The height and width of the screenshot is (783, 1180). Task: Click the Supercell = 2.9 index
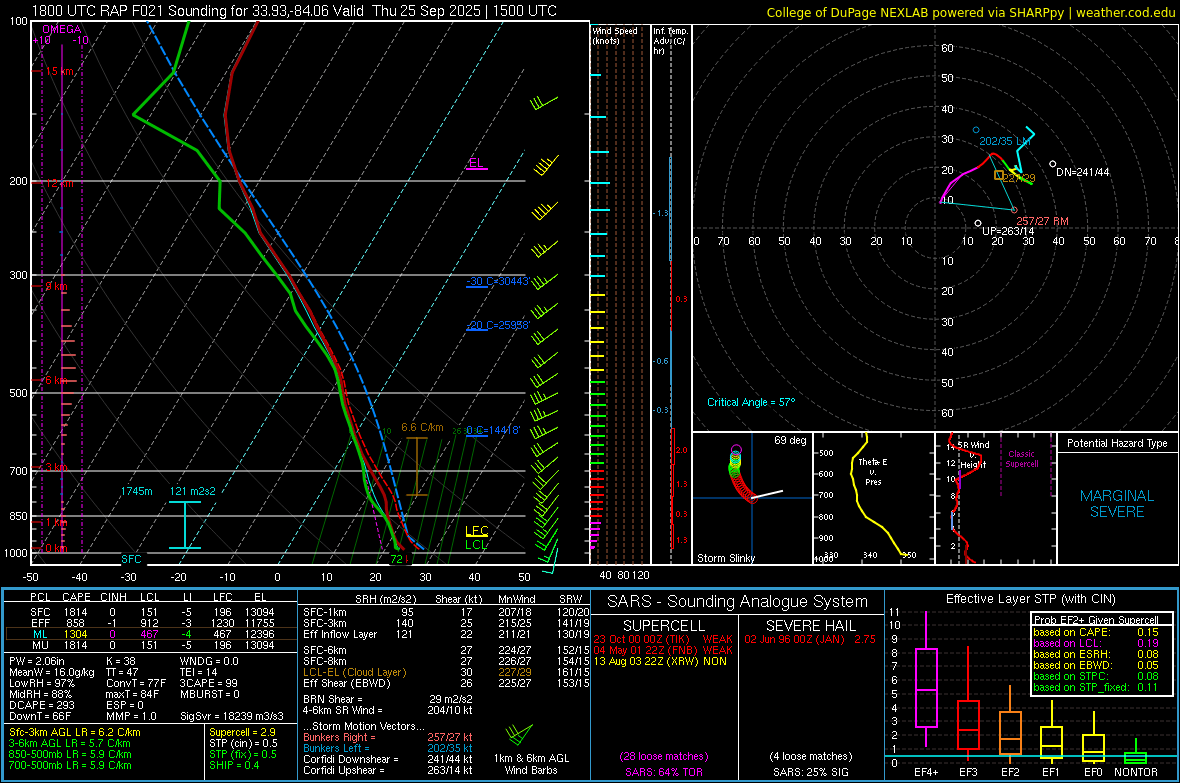click(x=242, y=732)
